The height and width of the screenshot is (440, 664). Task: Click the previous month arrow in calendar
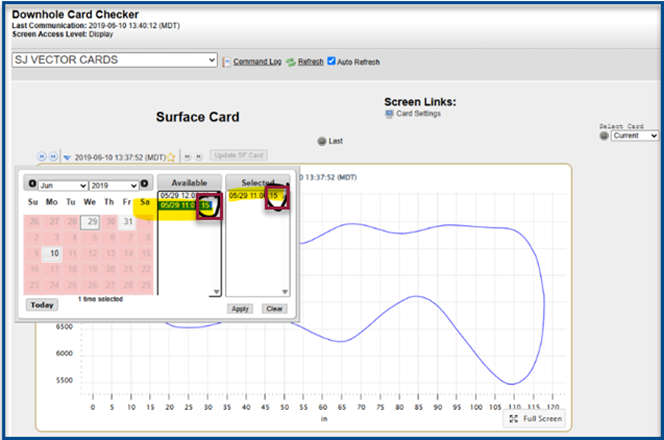pyautogui.click(x=32, y=184)
